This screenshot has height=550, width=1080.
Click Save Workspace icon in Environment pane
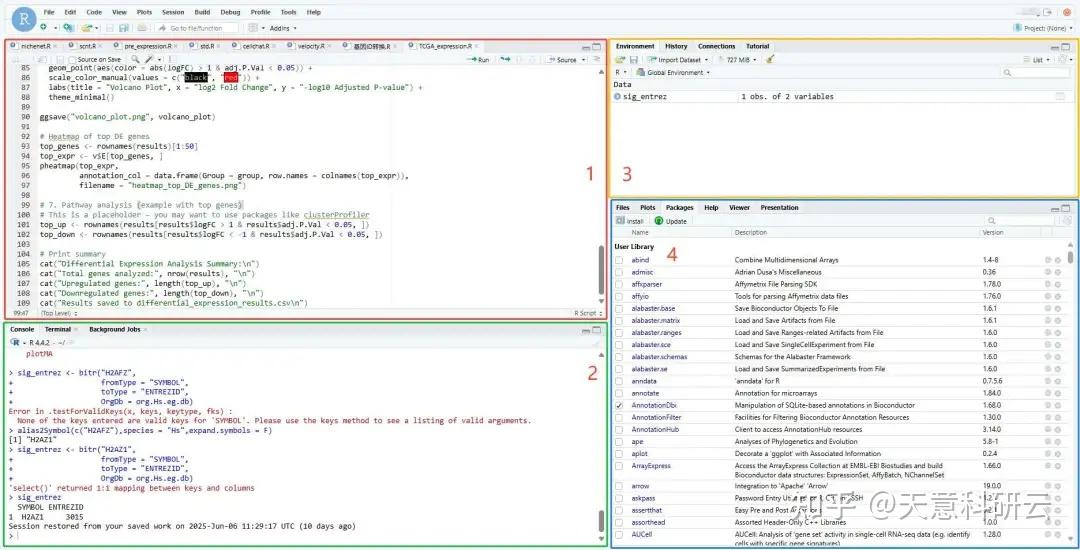point(634,60)
